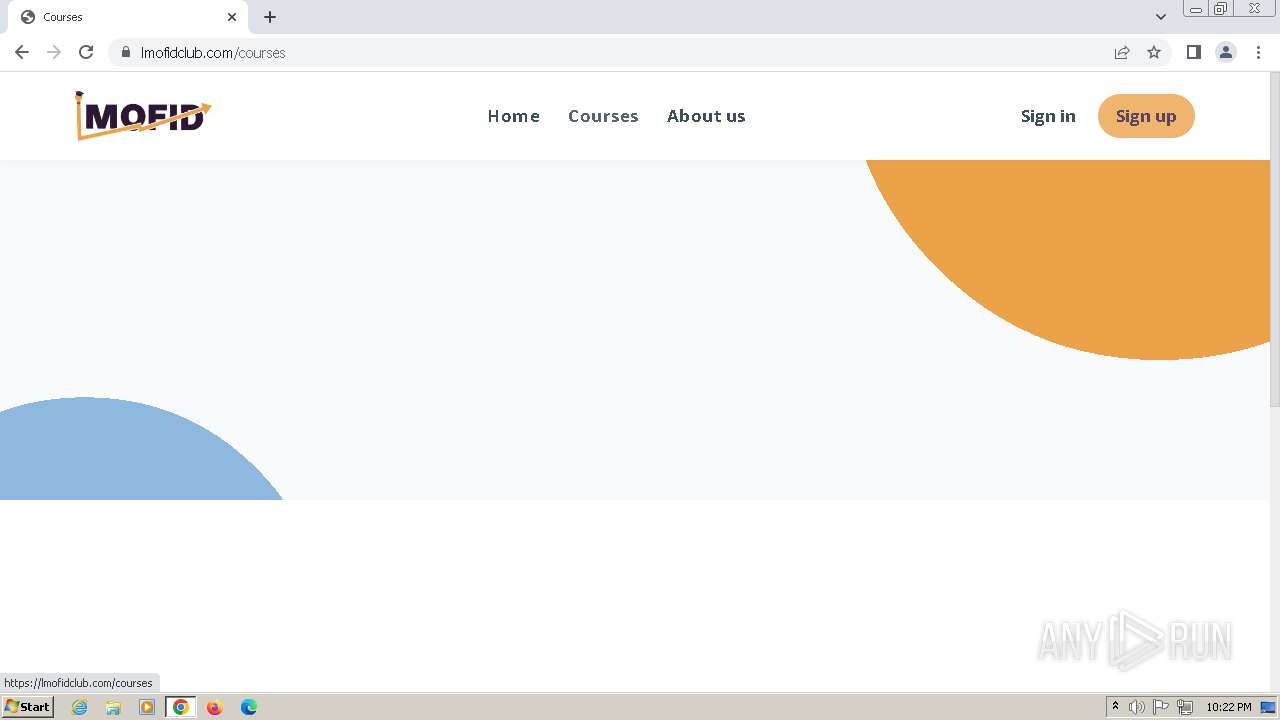Click the orange Sign up button

[x=1146, y=116]
